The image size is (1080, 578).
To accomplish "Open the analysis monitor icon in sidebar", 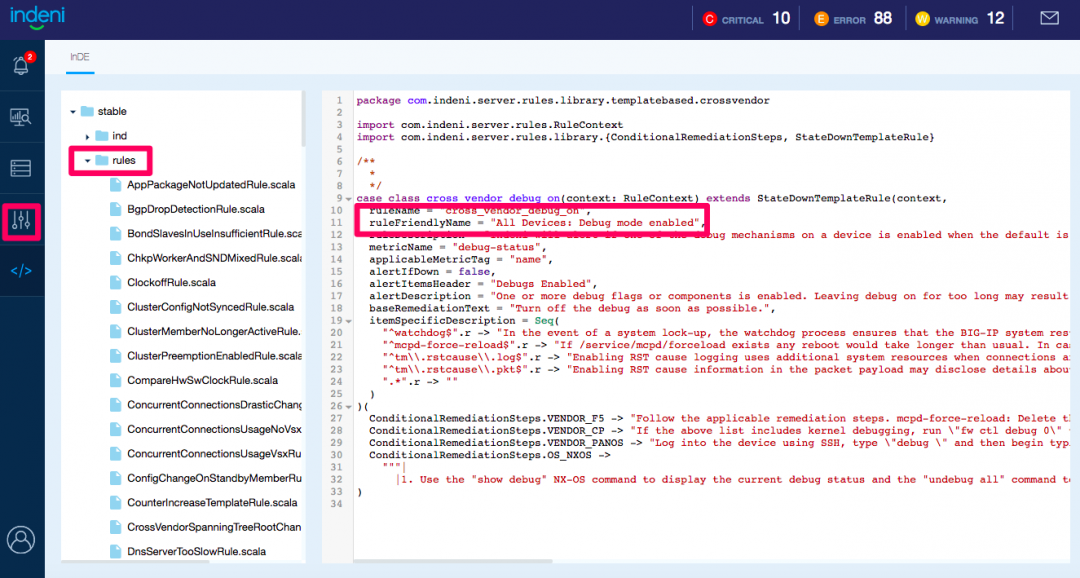I will (21, 117).
